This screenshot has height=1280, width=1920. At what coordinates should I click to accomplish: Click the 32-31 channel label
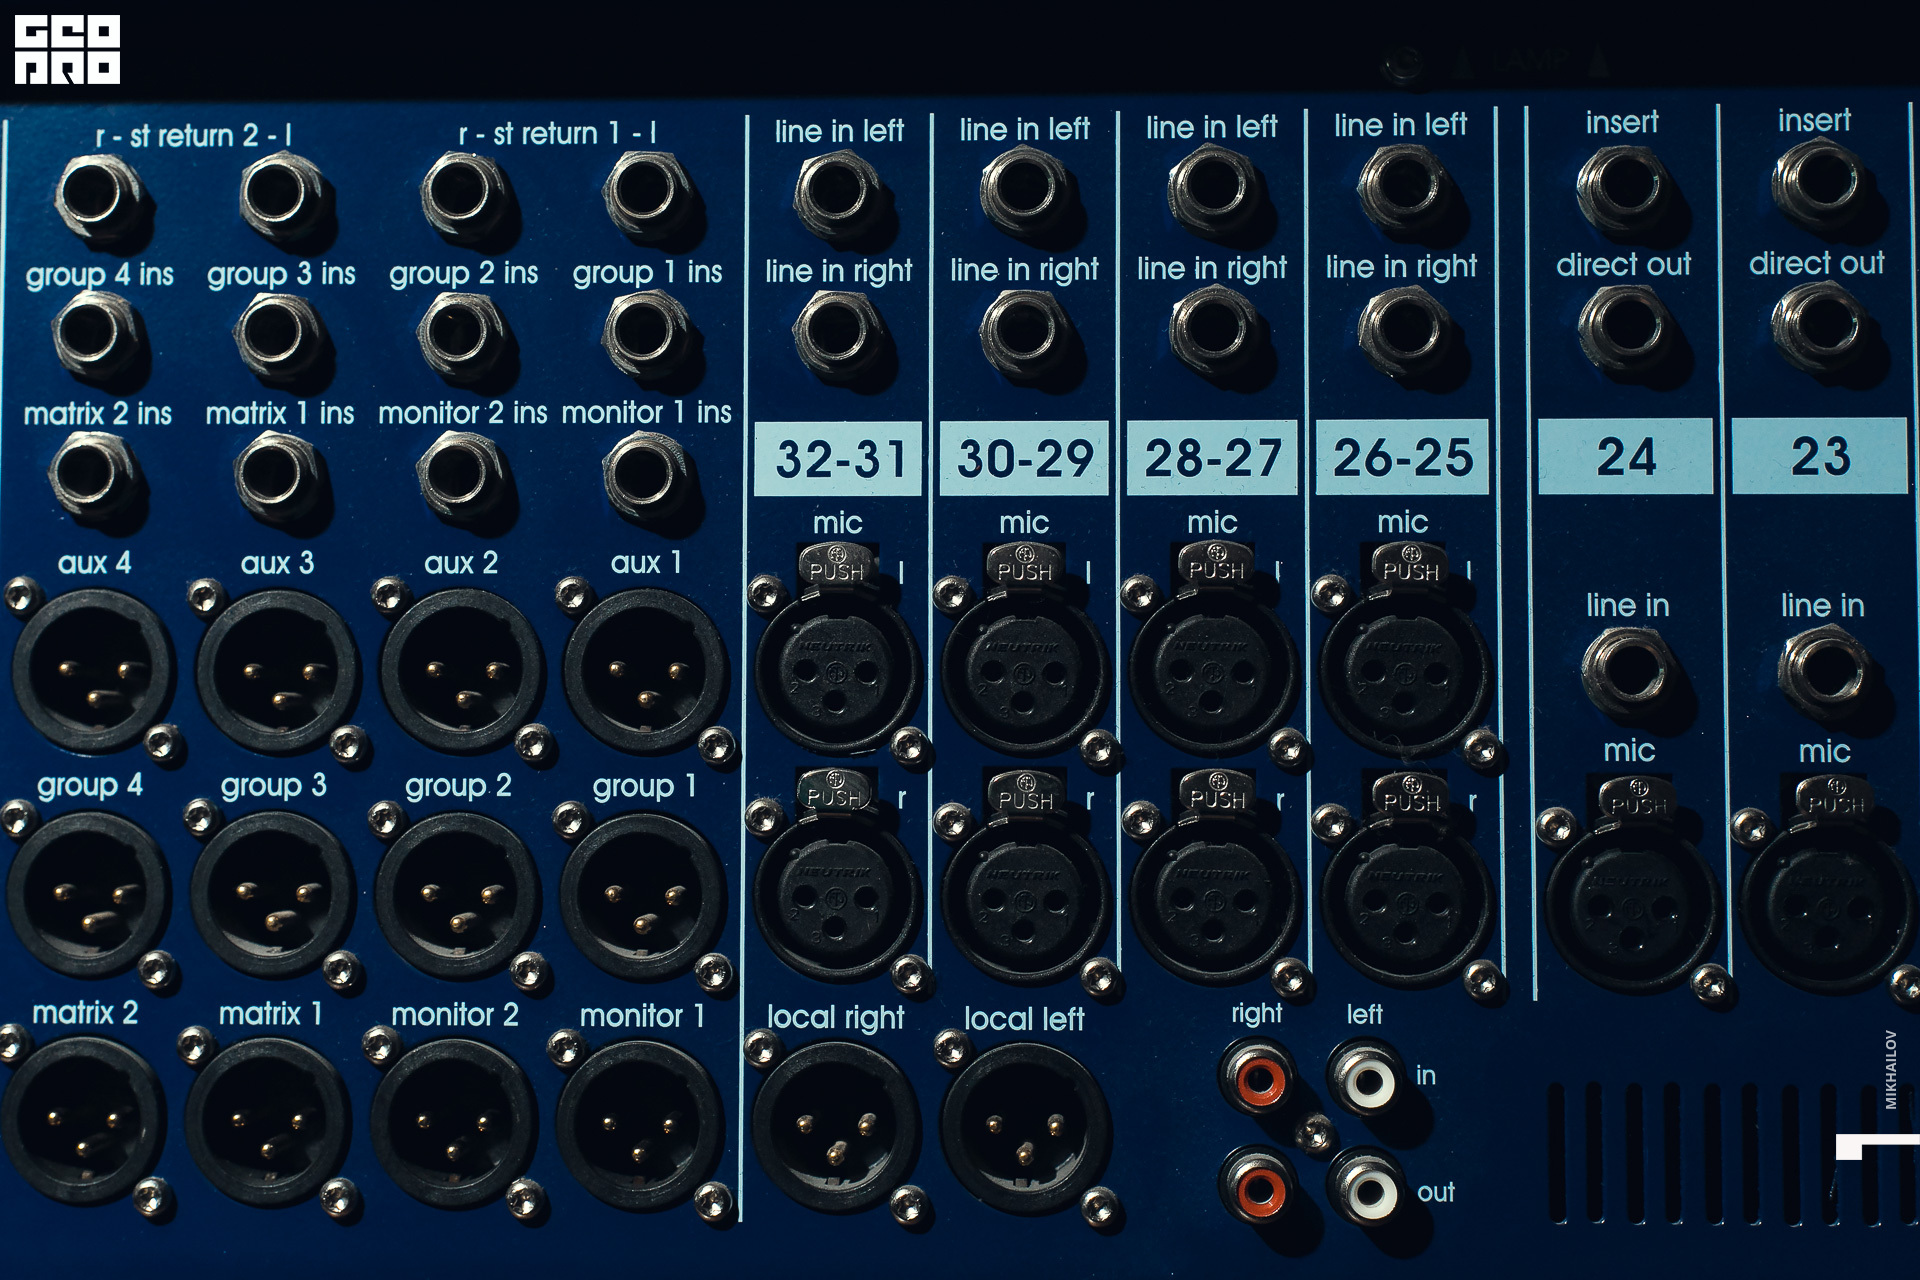pos(839,459)
